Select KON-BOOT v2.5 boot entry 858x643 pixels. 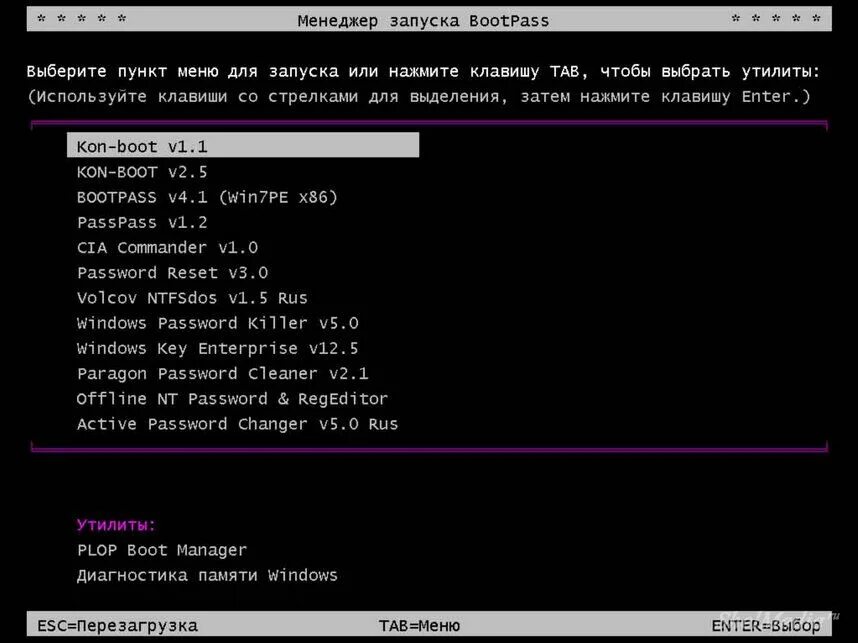(x=142, y=172)
